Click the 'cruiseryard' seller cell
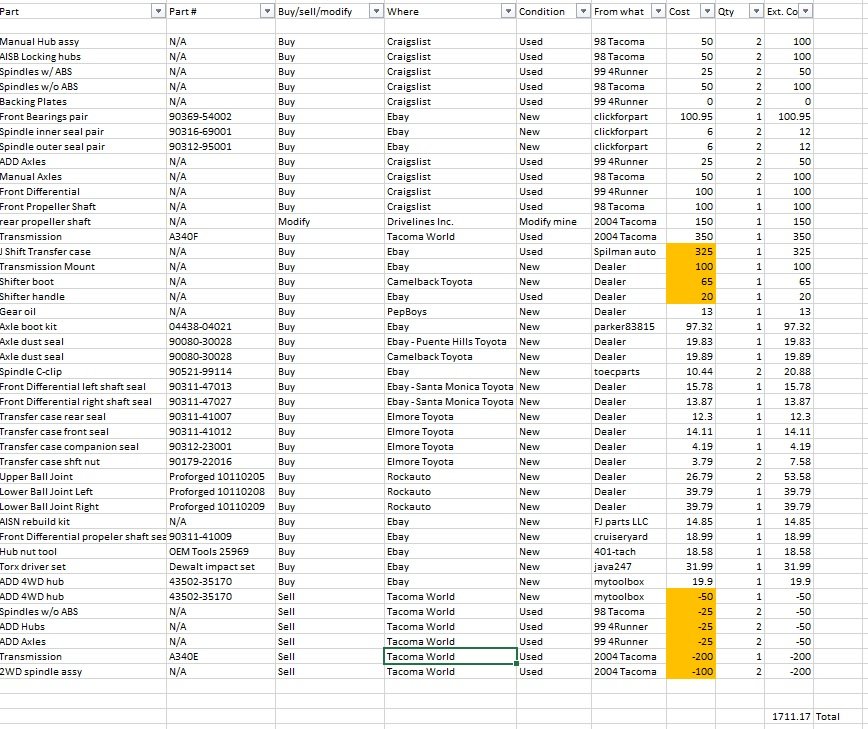The width and height of the screenshot is (868, 729). 629,536
